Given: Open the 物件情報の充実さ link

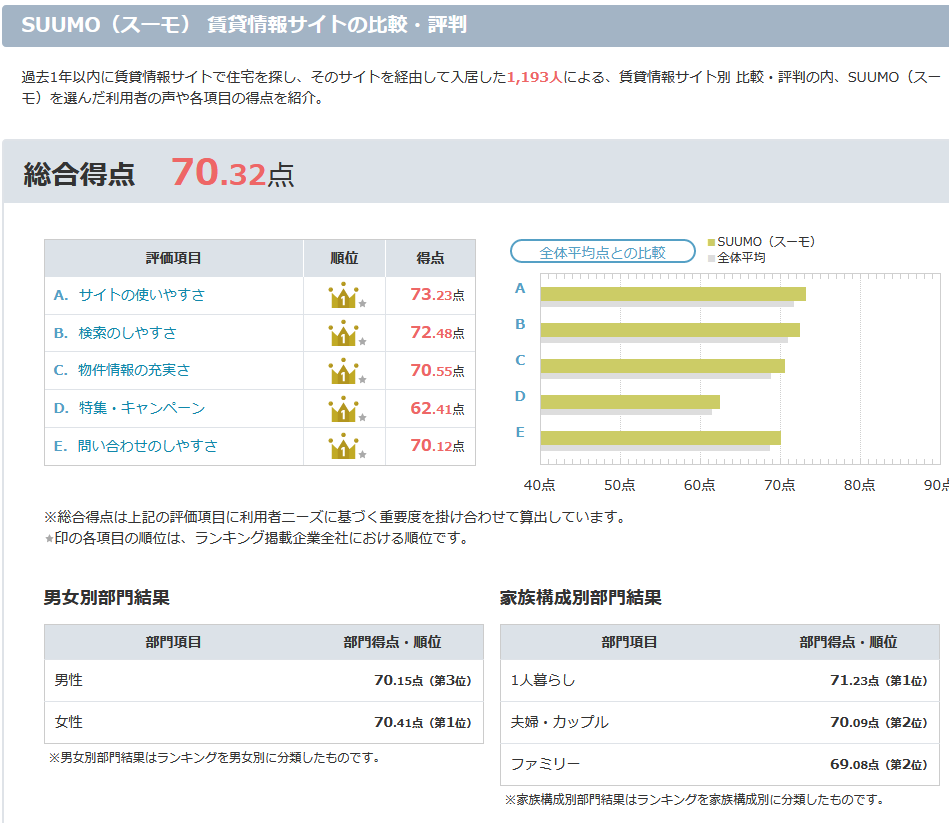Looking at the screenshot, I should tap(134, 370).
